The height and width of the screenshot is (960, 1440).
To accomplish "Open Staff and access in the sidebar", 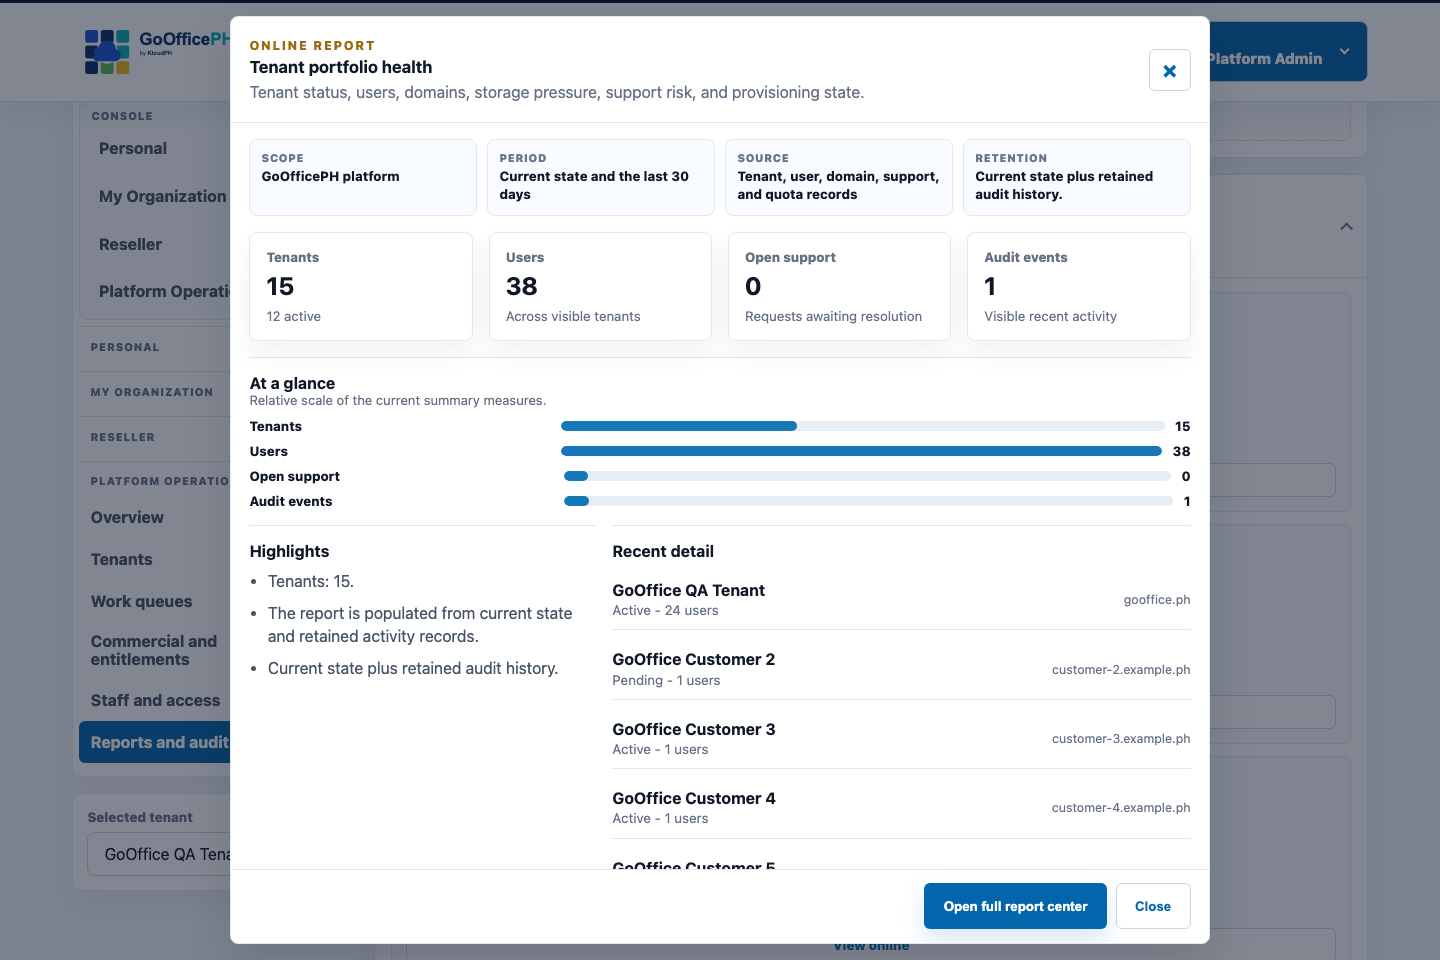I will point(155,701).
